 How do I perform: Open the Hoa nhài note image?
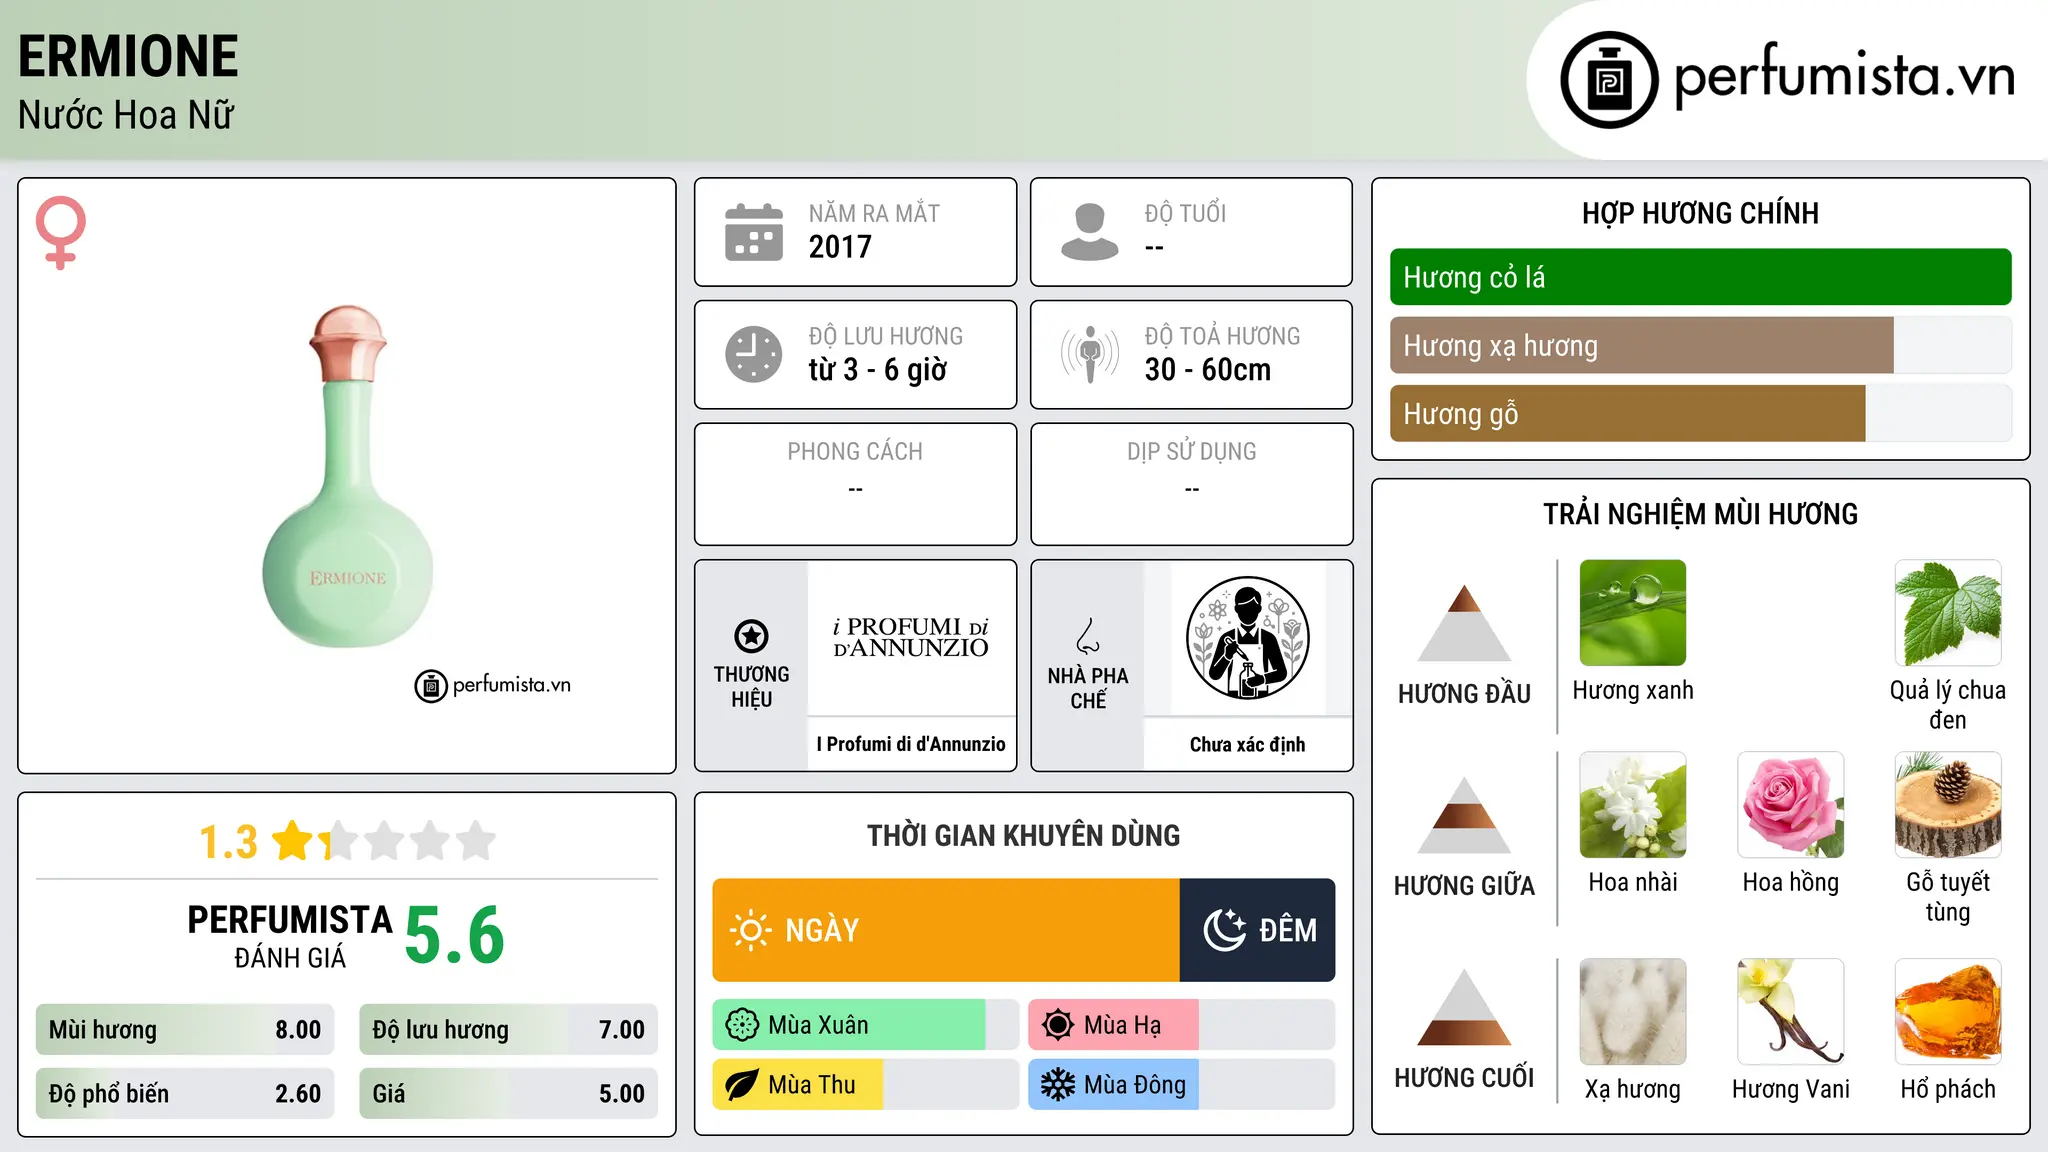1633,805
